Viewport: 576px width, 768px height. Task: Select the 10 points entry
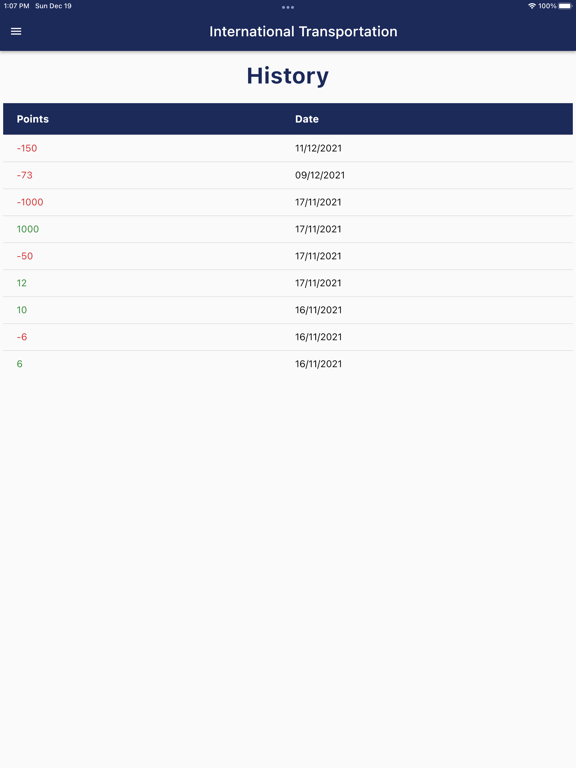point(22,310)
